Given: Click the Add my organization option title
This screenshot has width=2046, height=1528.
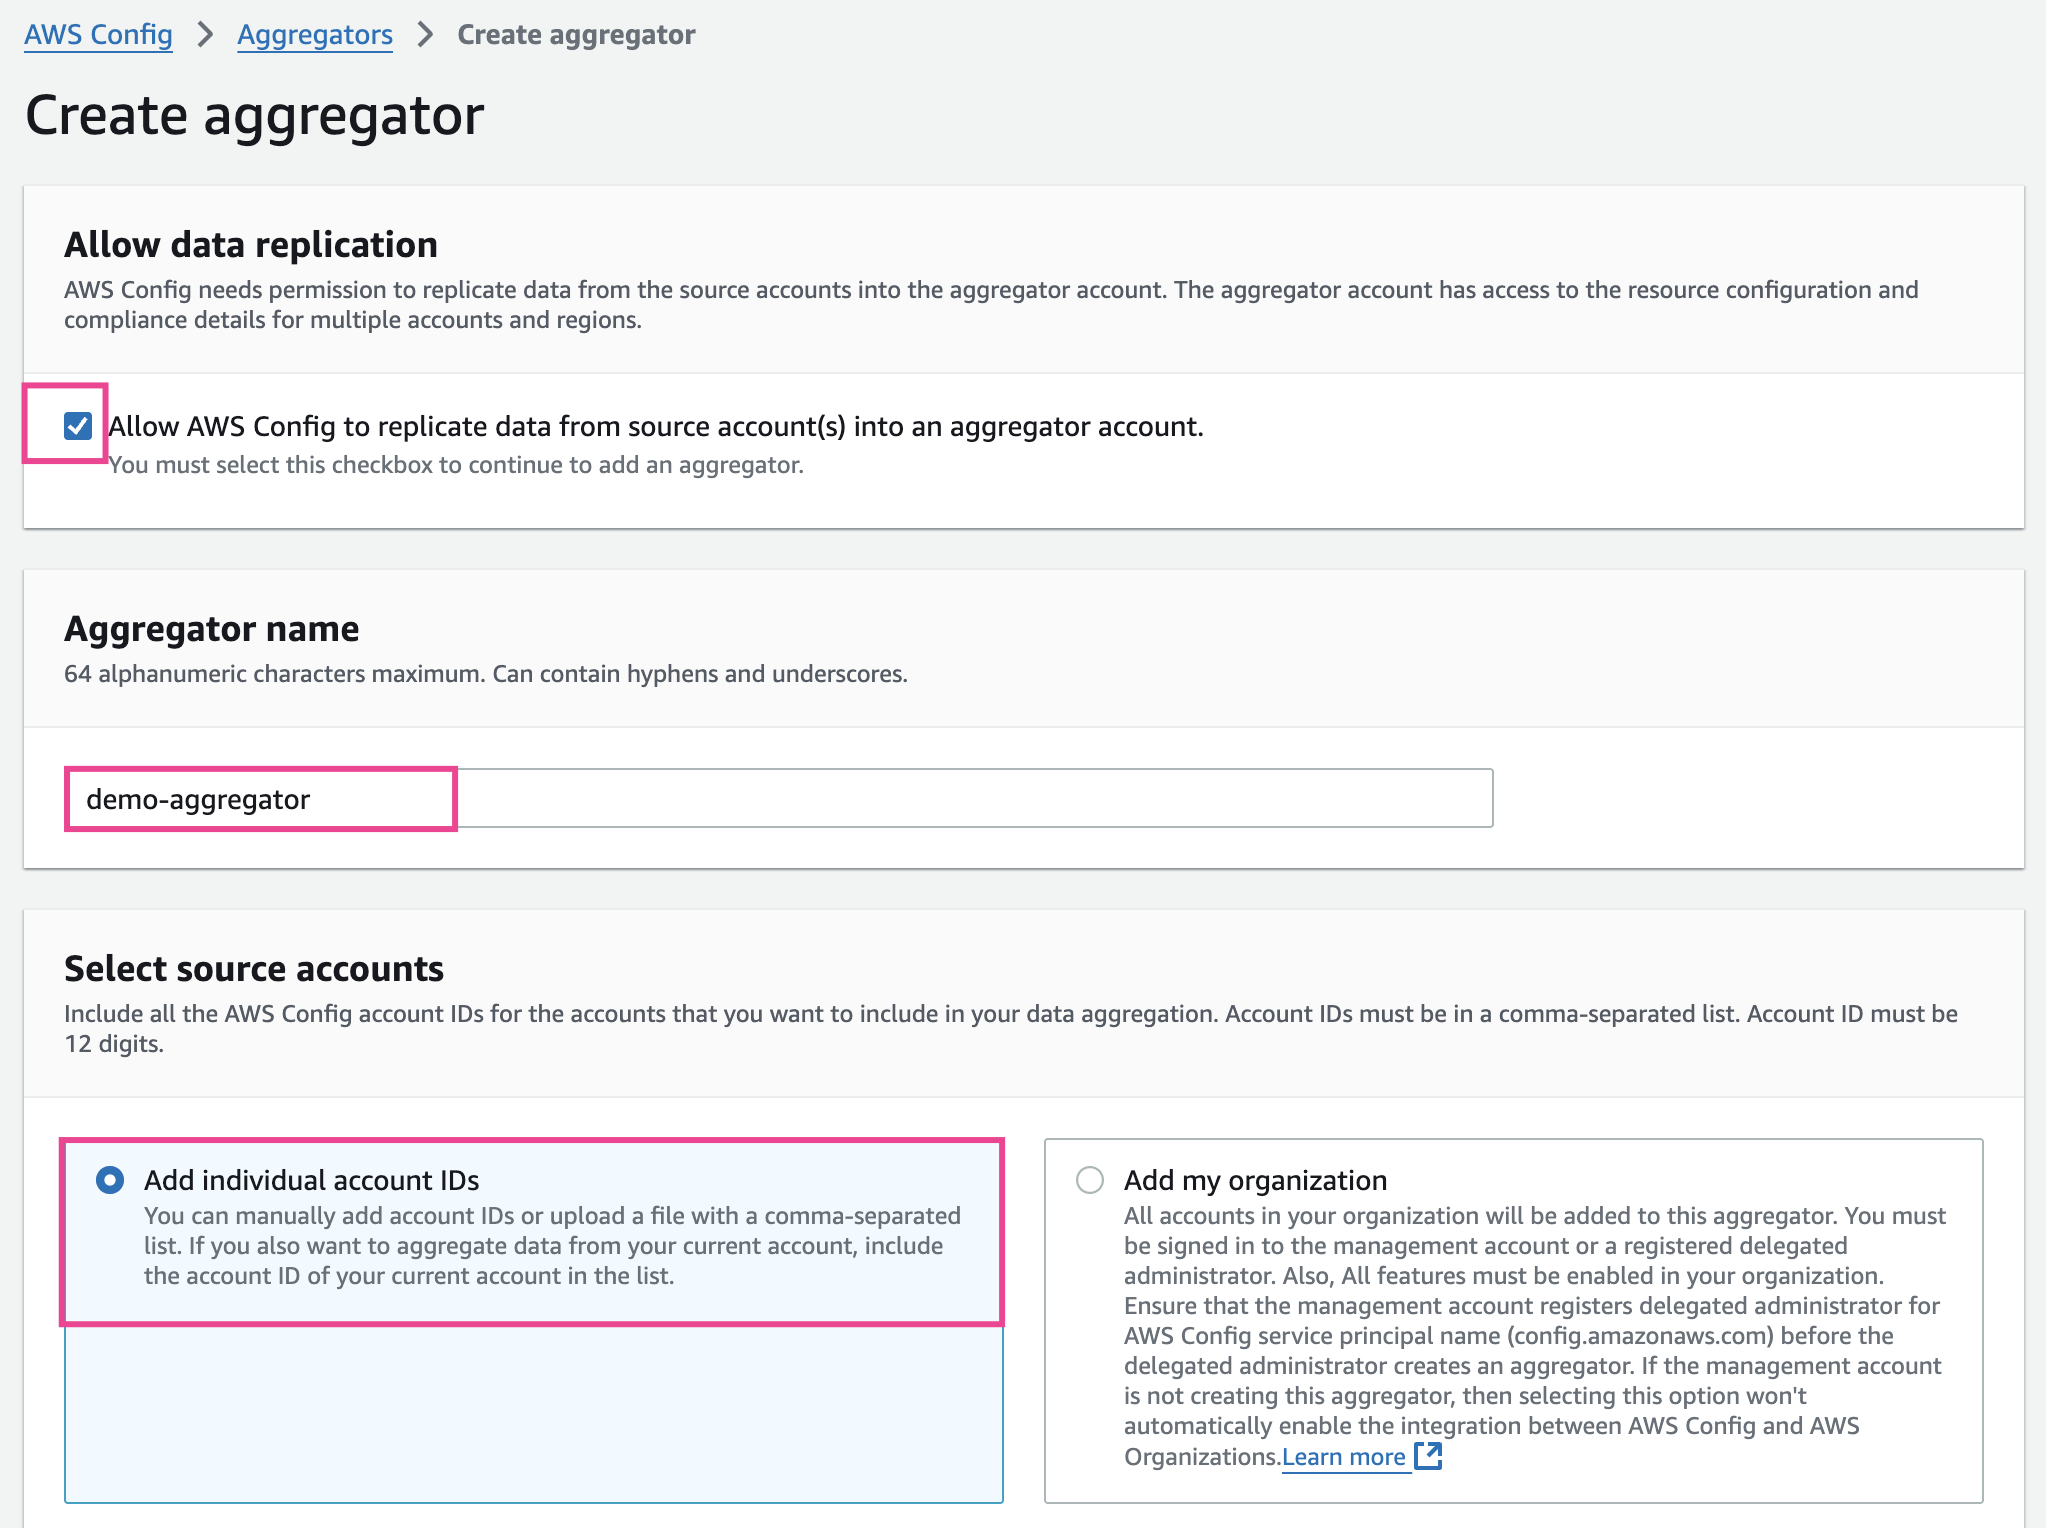Looking at the screenshot, I should point(1255,1180).
